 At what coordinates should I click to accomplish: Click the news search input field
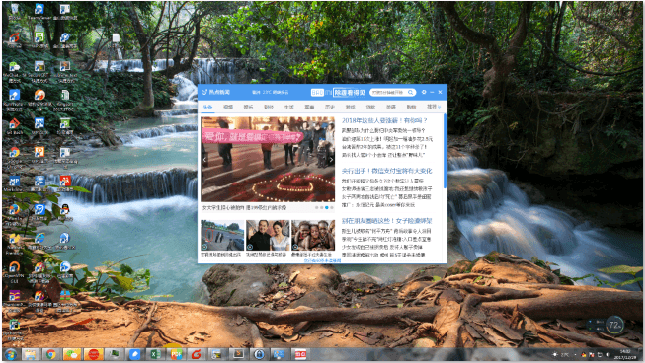tap(389, 93)
